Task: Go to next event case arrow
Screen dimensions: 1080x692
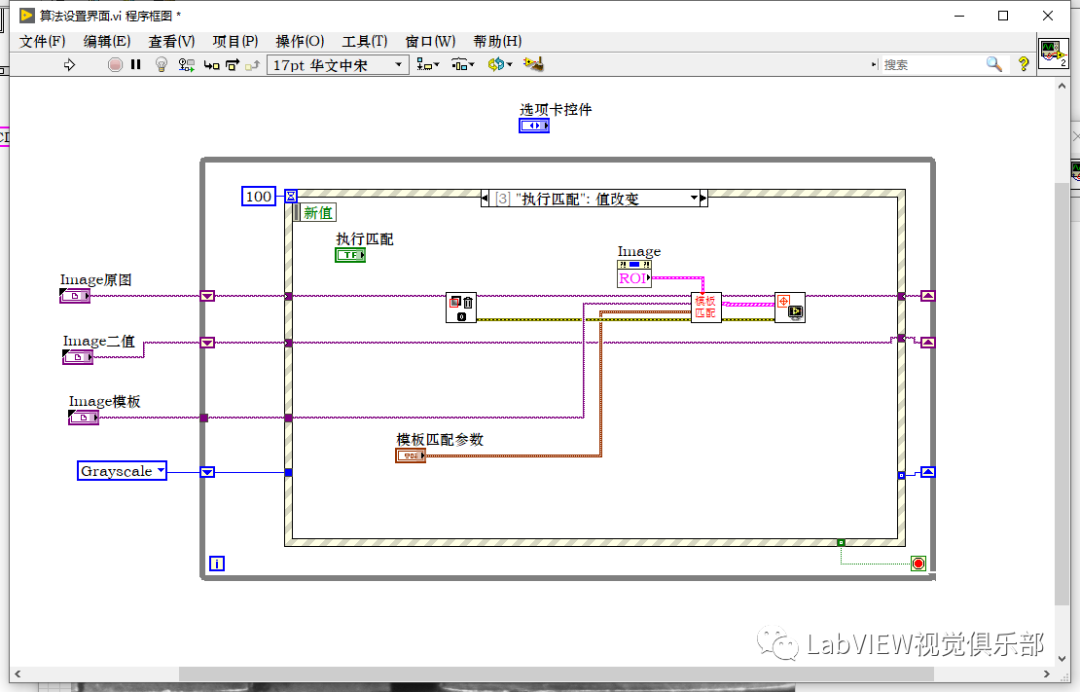Action: click(703, 198)
